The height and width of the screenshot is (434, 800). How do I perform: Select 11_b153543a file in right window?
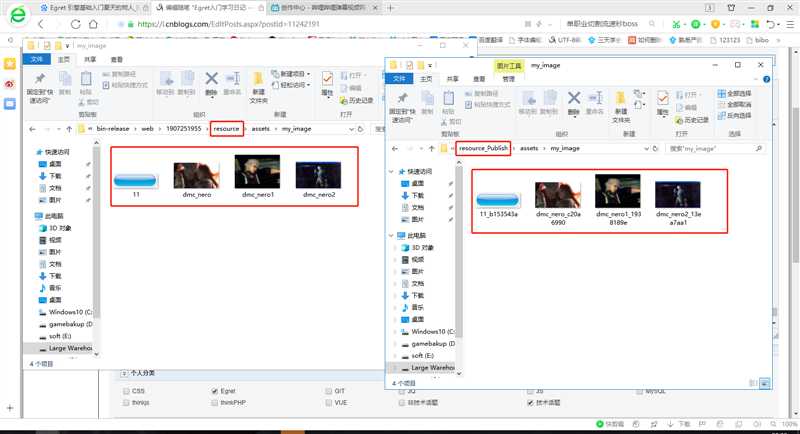pos(498,206)
